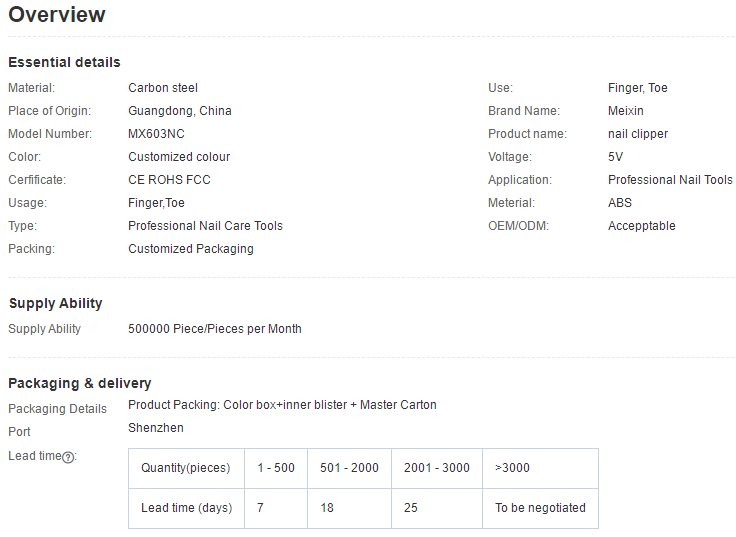The image size is (736, 537).
Task: Click the model number MX603NC
Action: click(x=156, y=134)
